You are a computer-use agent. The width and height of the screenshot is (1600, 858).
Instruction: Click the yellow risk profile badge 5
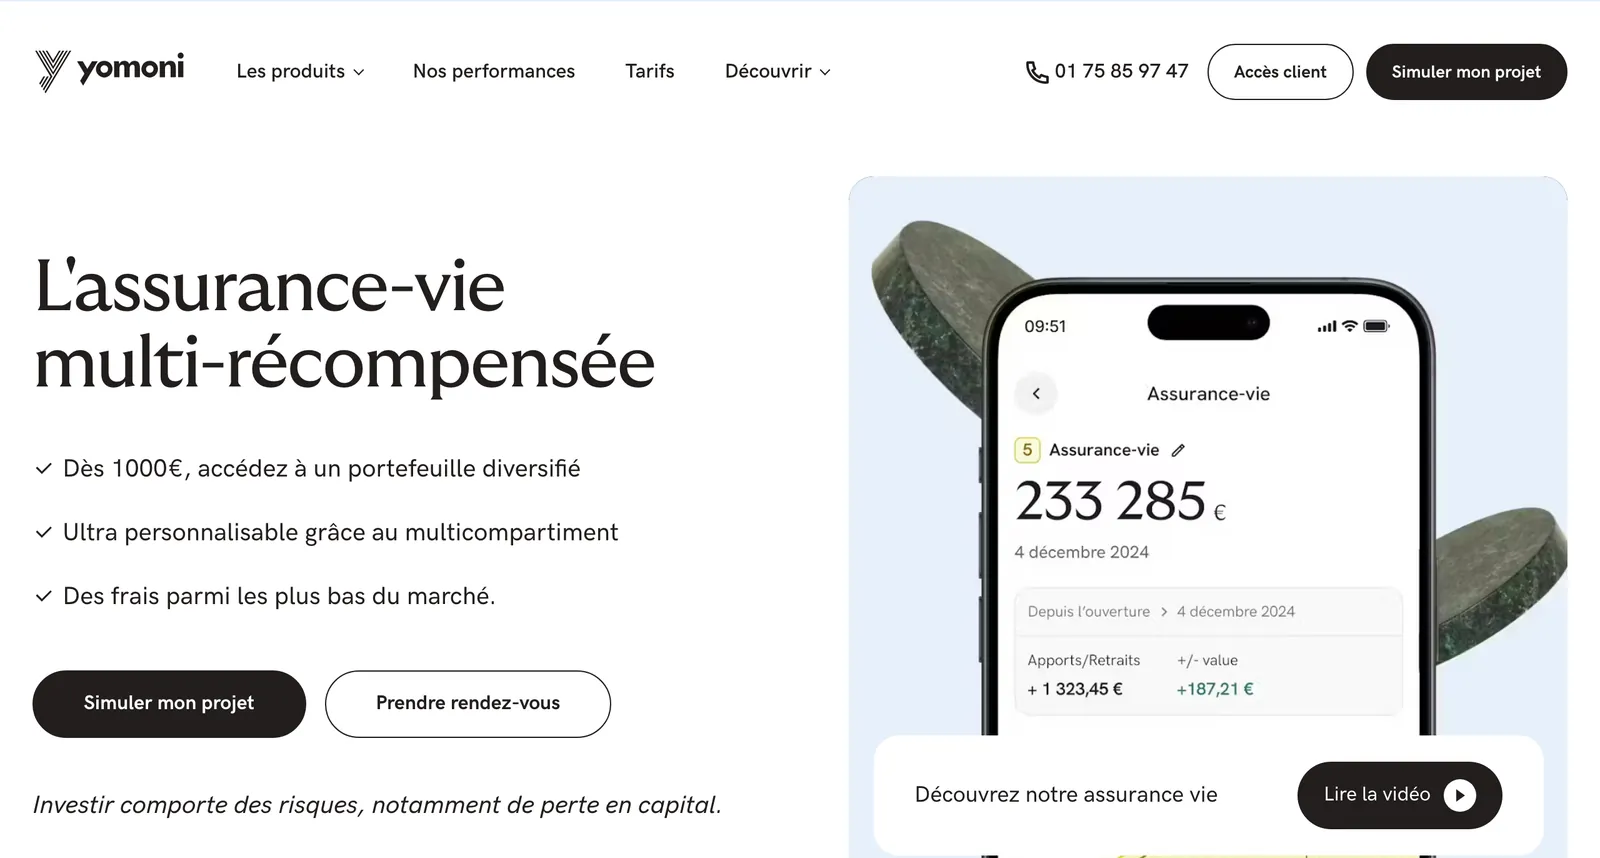[x=1027, y=450]
